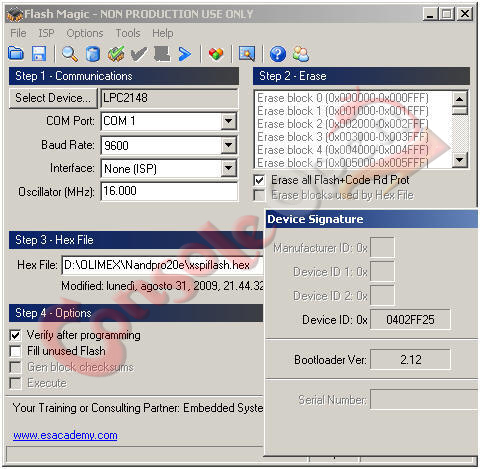
Task: Click the Manufacturer ID field
Action: pos(382,248)
